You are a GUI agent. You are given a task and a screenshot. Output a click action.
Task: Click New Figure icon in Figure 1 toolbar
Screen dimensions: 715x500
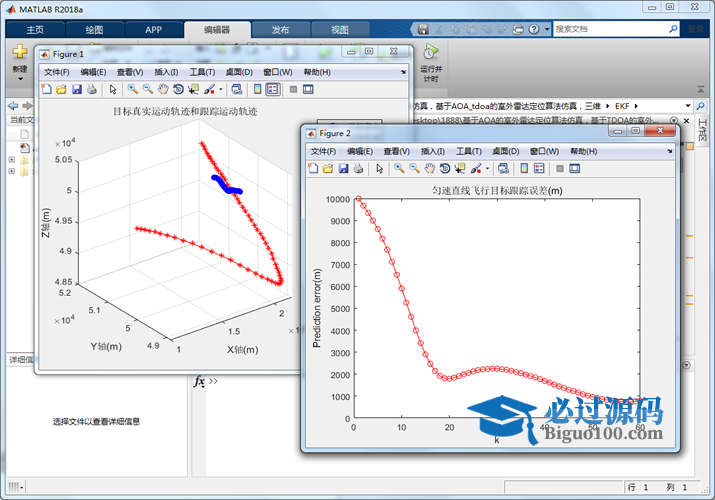click(47, 89)
